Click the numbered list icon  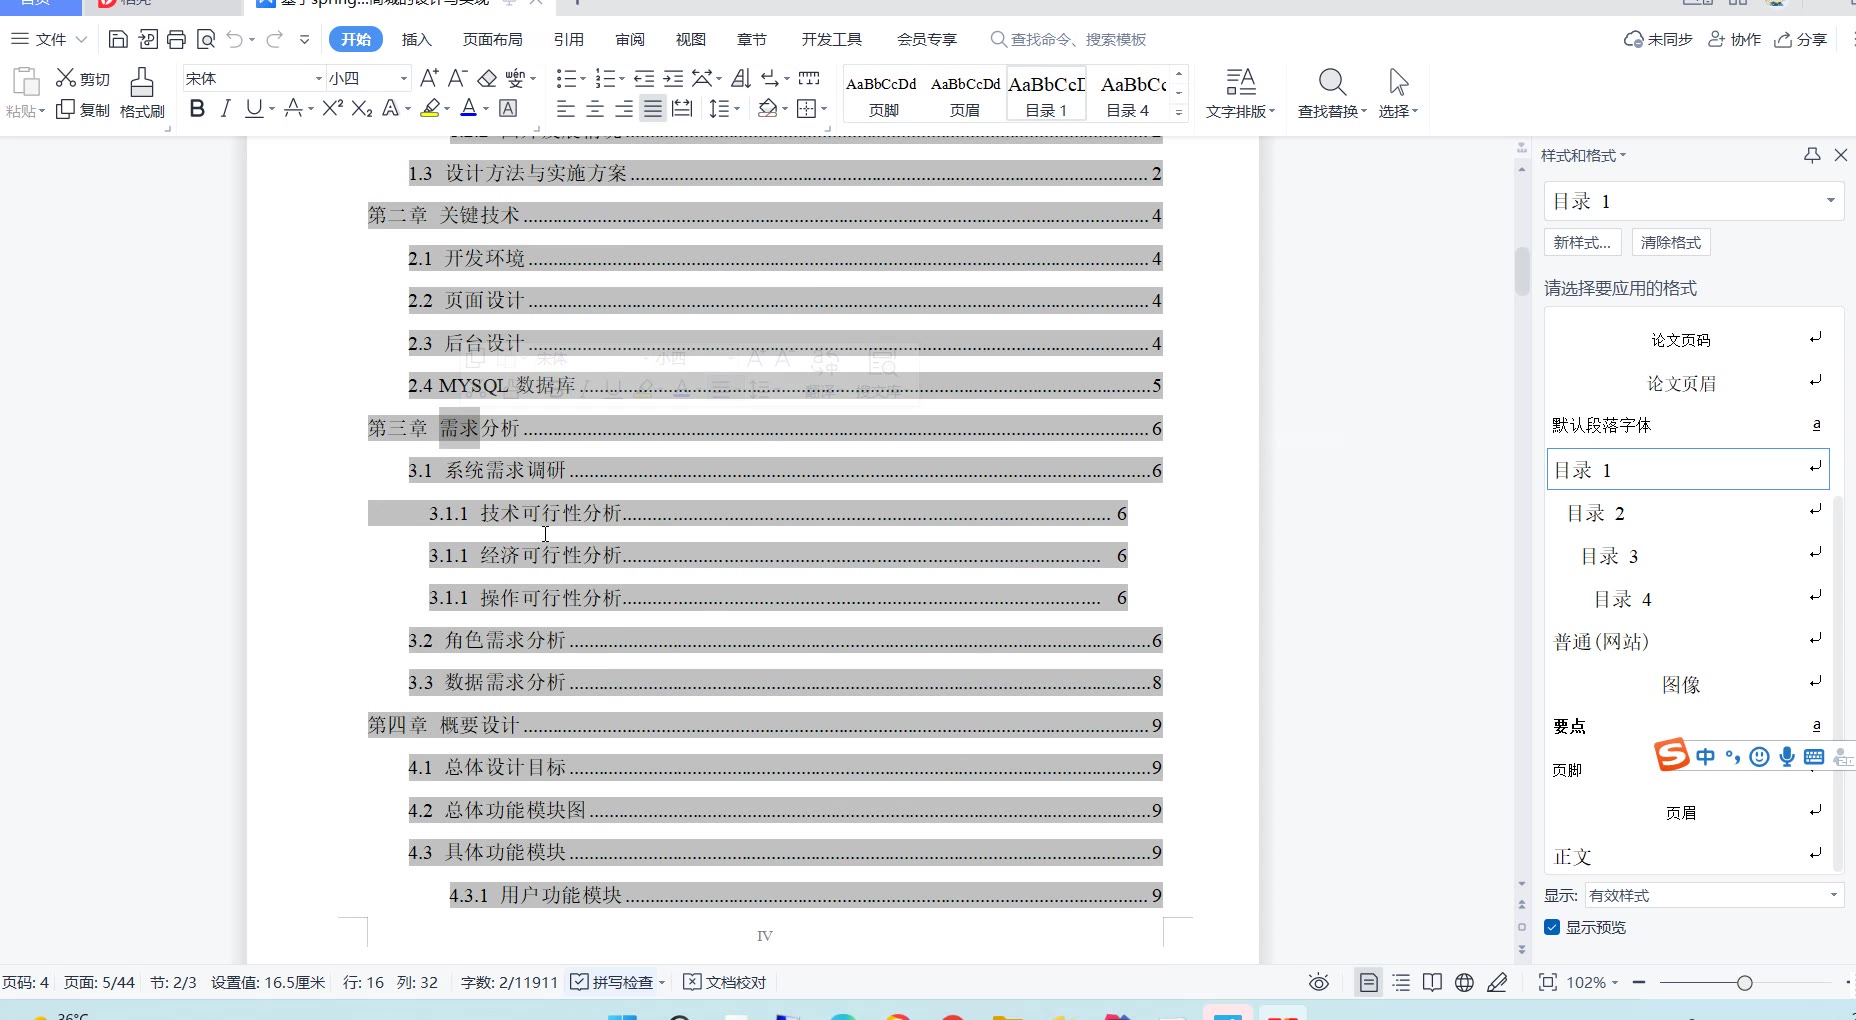click(x=605, y=78)
